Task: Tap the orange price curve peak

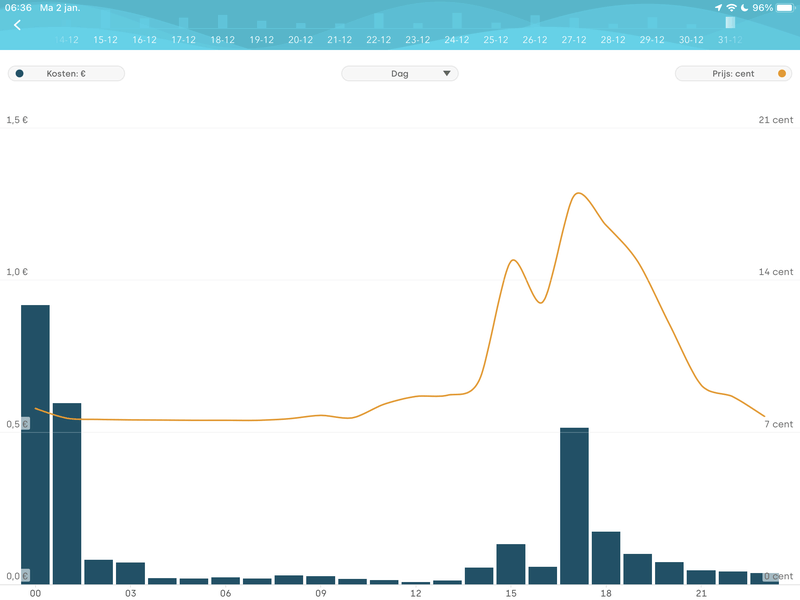Action: coord(578,193)
